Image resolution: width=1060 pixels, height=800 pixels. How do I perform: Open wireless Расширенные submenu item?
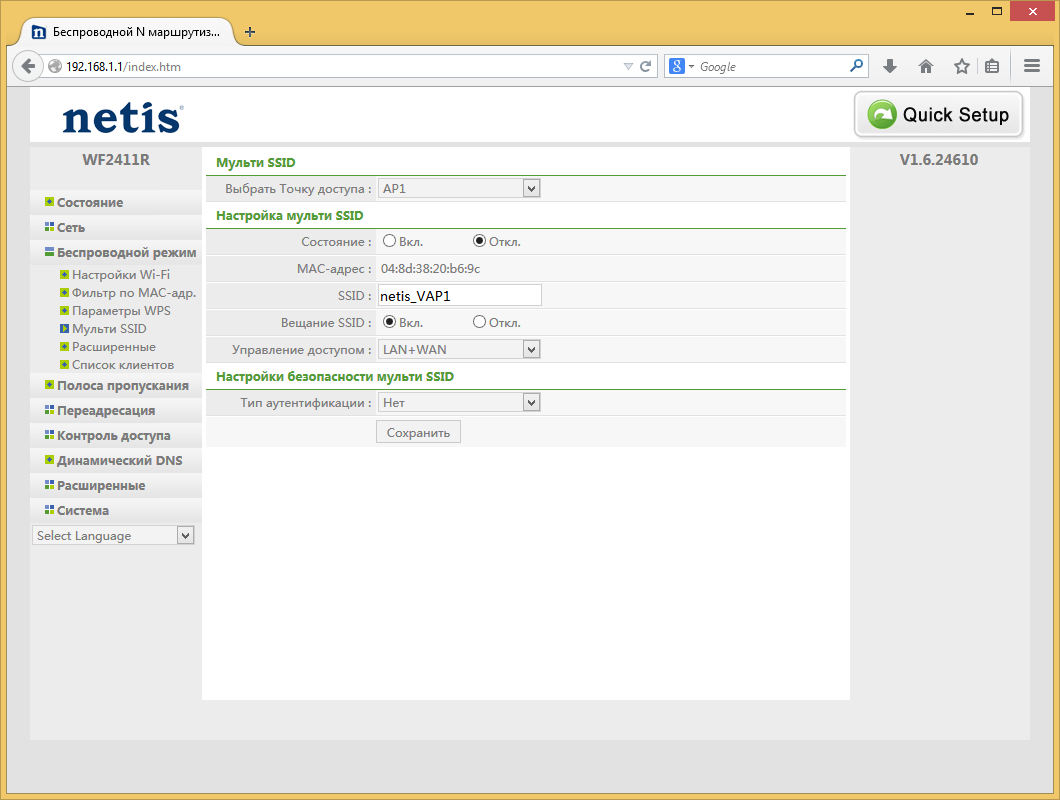114,346
